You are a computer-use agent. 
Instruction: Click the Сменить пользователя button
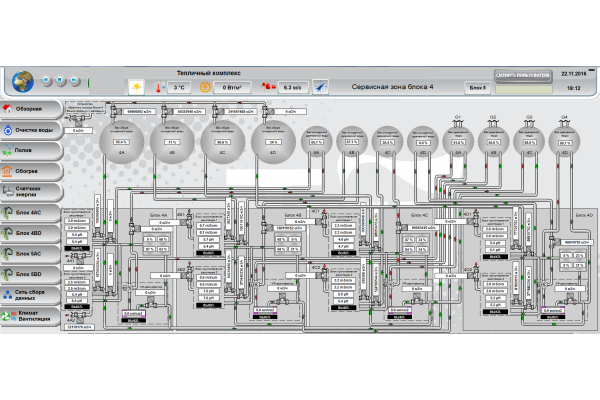click(523, 75)
